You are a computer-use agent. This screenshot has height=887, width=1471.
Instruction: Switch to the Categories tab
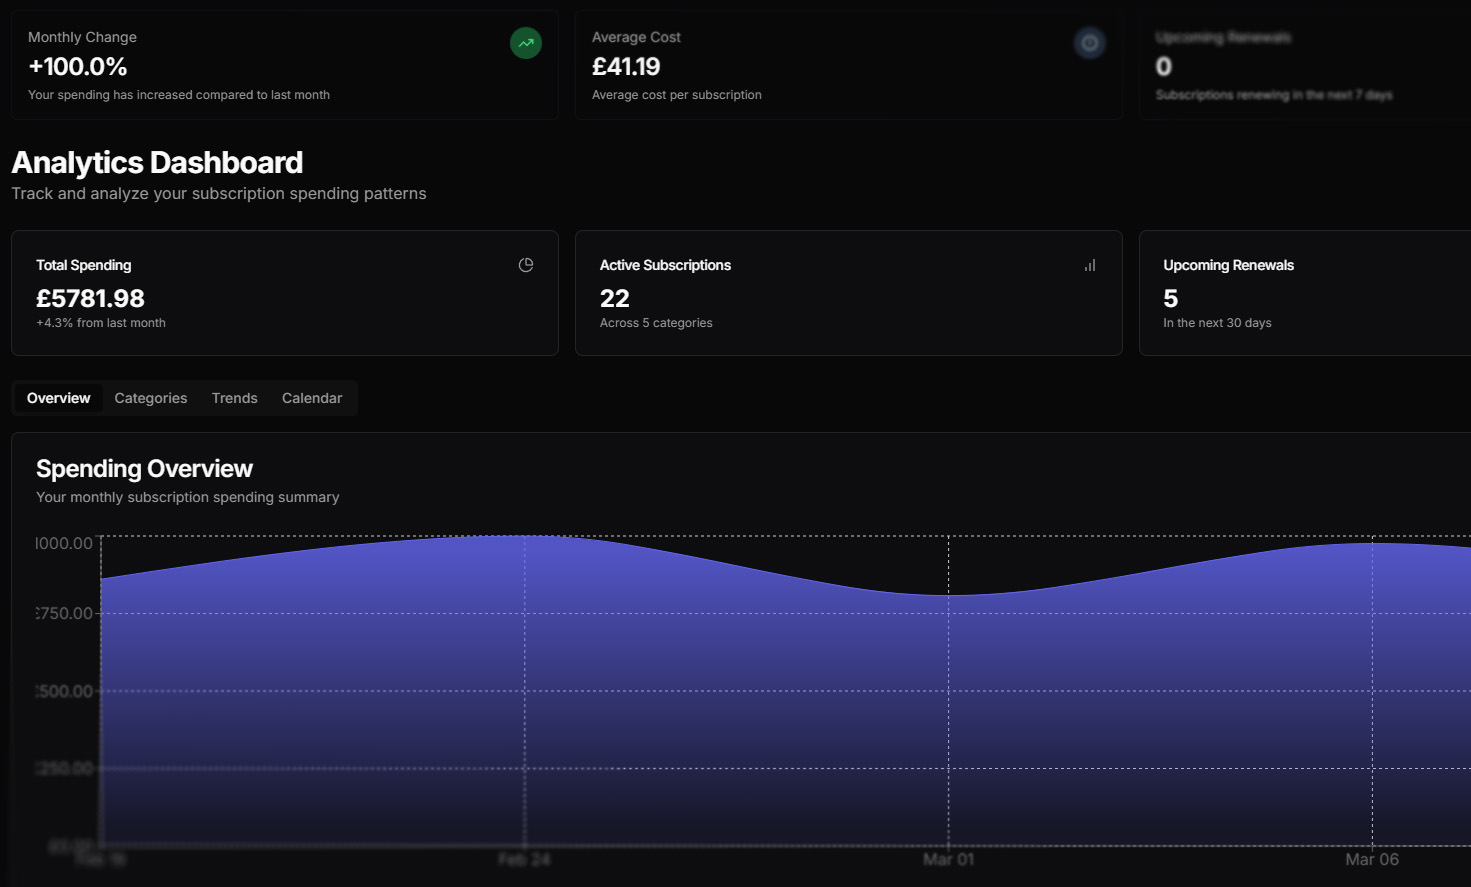pos(150,398)
